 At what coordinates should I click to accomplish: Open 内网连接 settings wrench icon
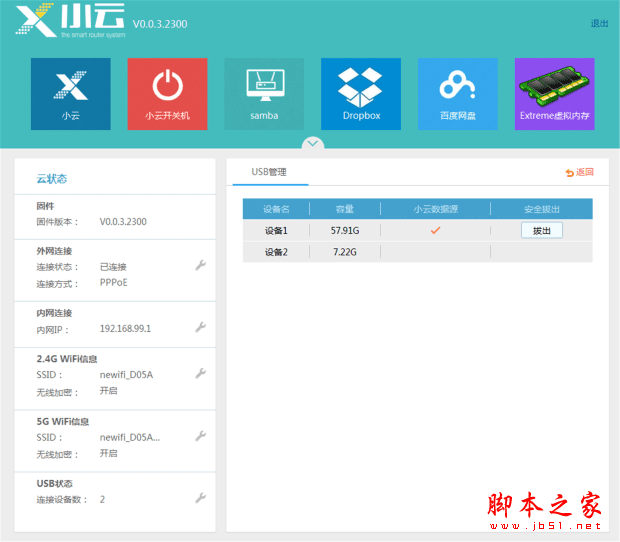[200, 327]
